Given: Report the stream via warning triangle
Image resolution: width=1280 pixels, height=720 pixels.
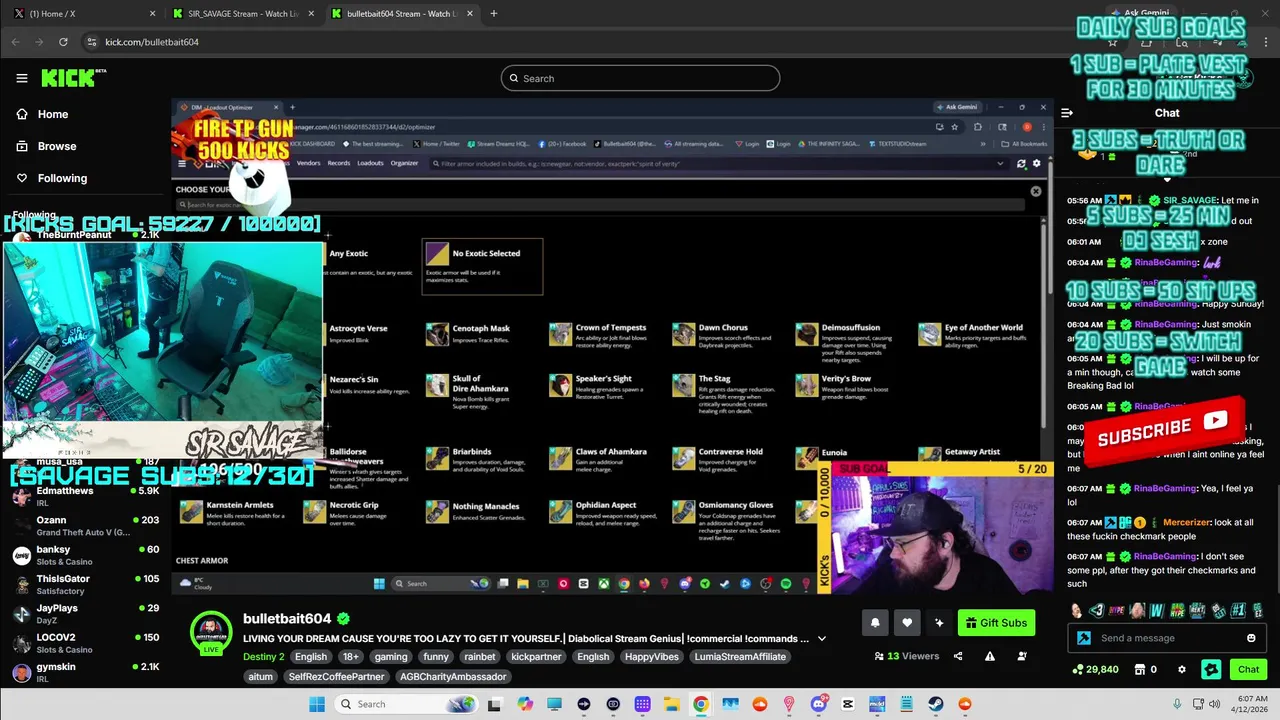Looking at the screenshot, I should tap(990, 656).
